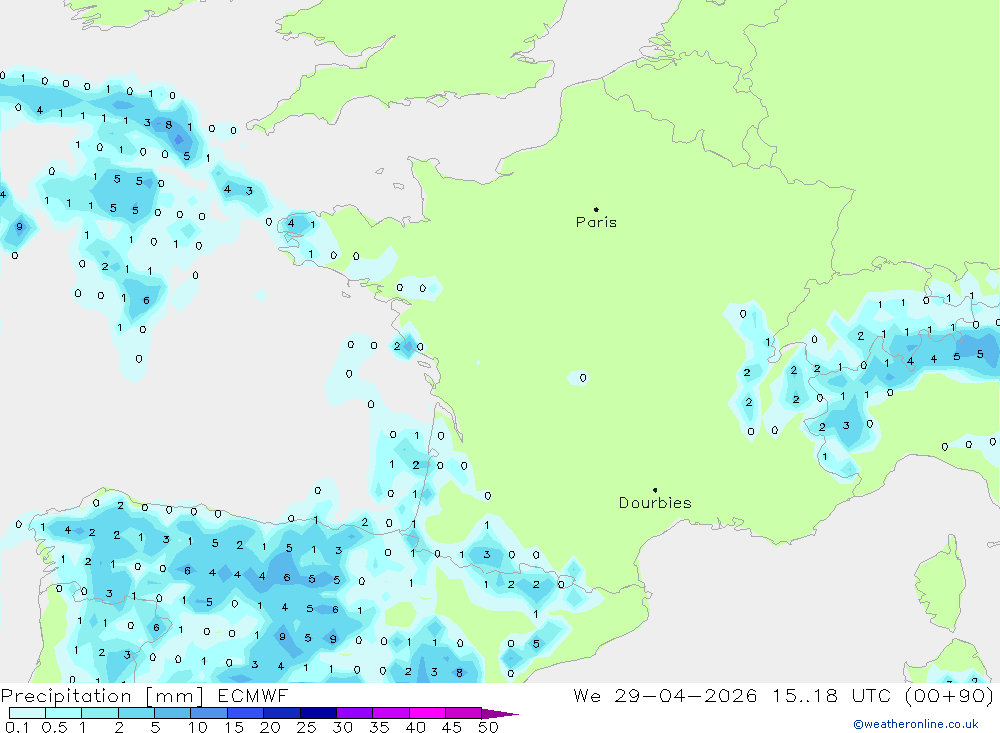Click the 'We 29-04-2026' date text
Viewport: 1000px width, 733px height.
click(665, 695)
